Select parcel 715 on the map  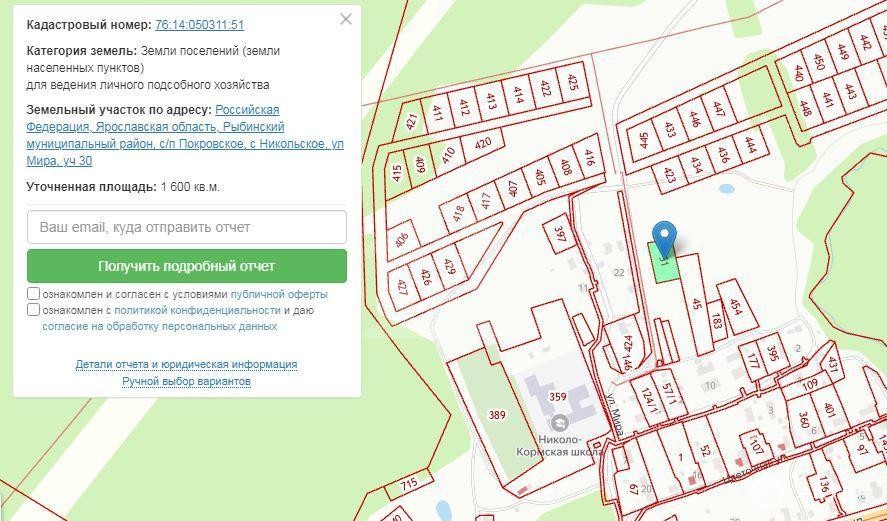(x=409, y=484)
